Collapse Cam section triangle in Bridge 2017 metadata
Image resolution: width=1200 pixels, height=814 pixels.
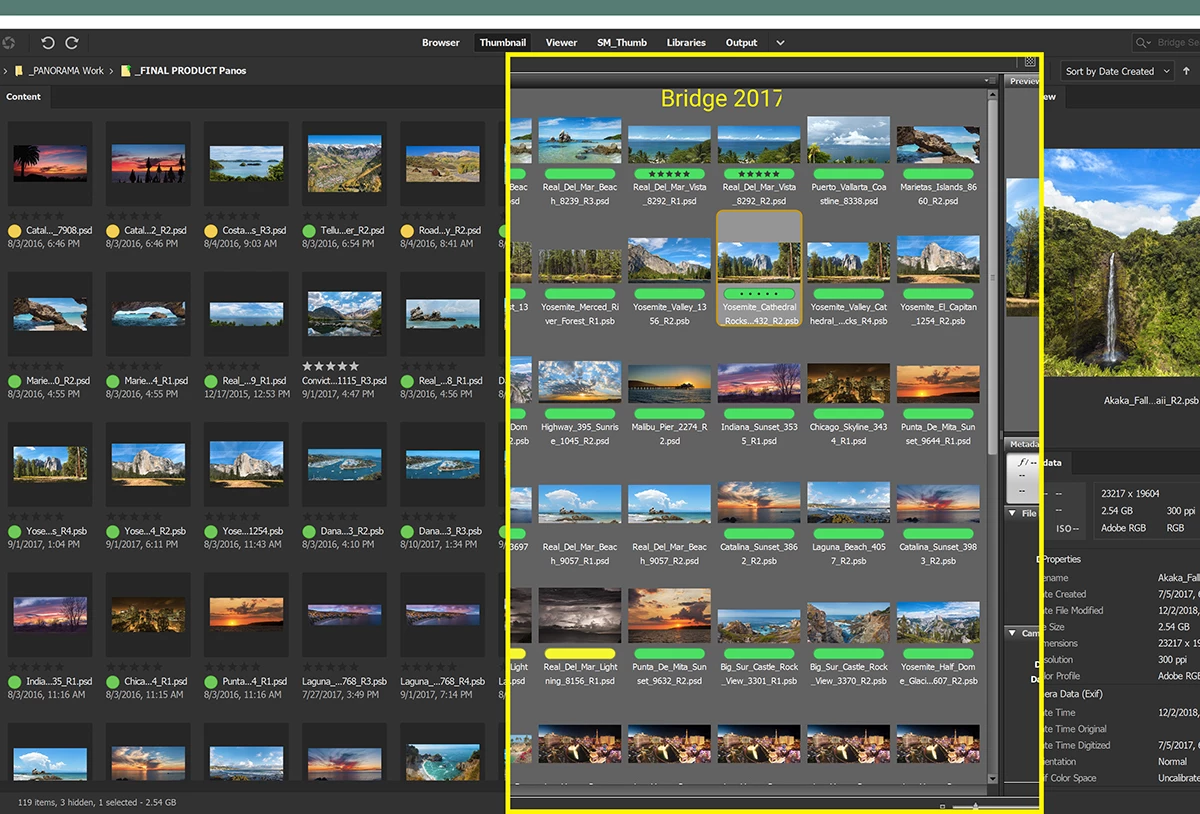pyautogui.click(x=1012, y=633)
